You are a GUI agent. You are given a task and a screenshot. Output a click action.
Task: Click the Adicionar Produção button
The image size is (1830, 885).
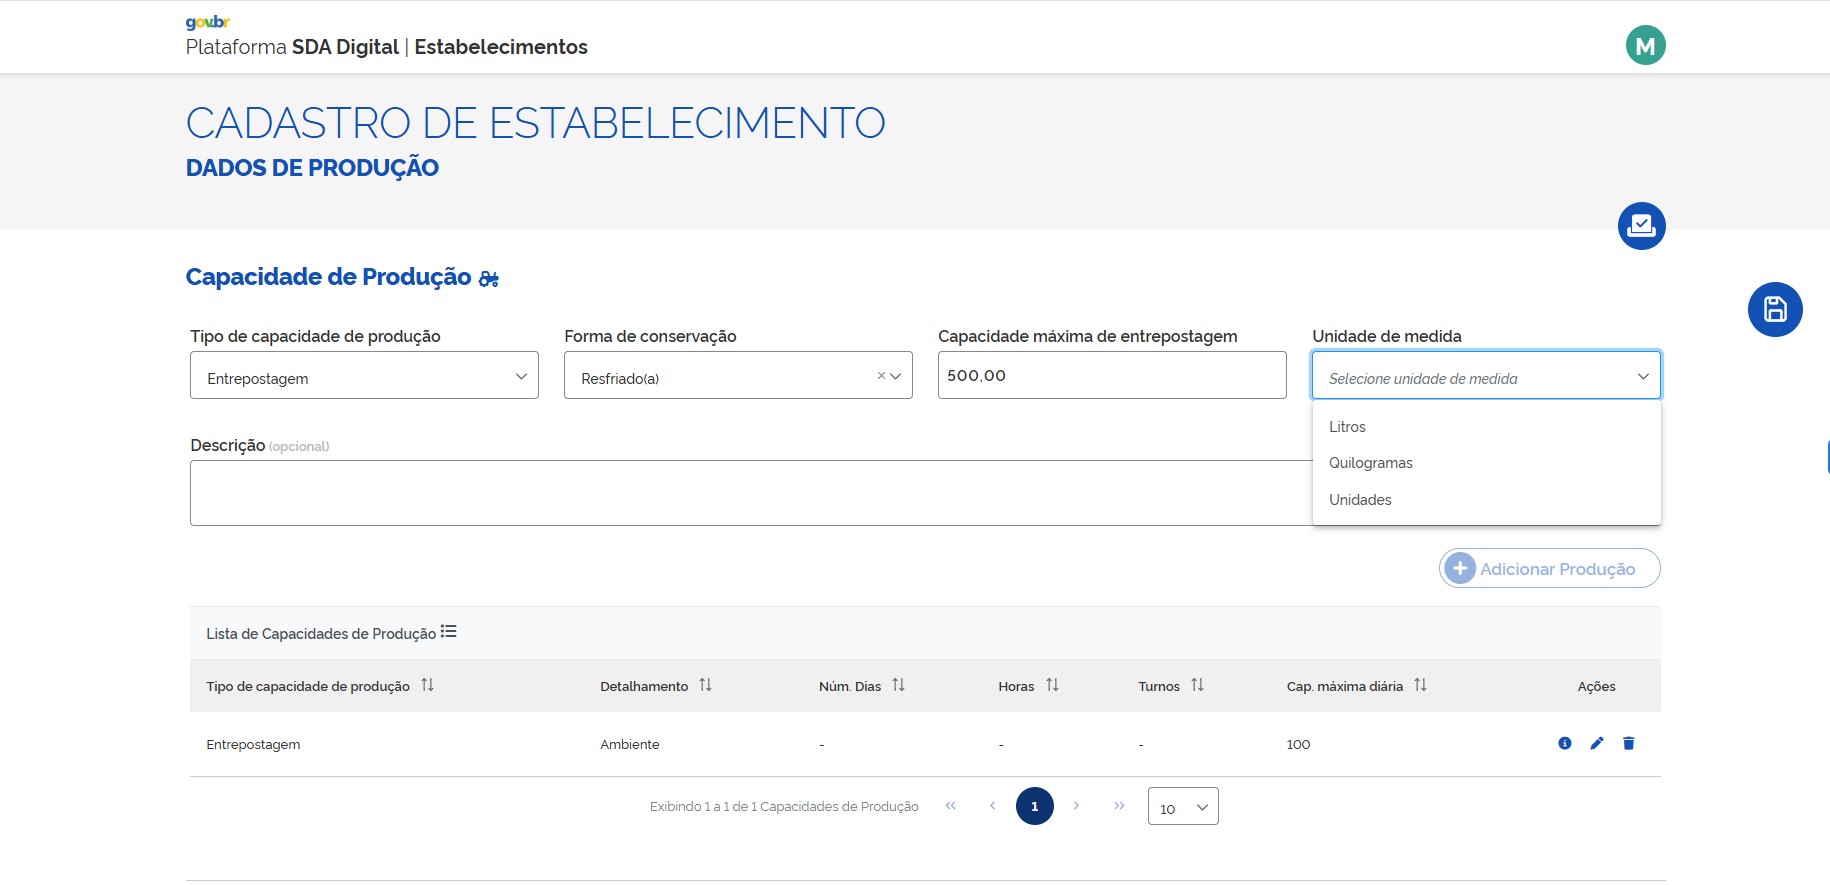(x=1549, y=569)
